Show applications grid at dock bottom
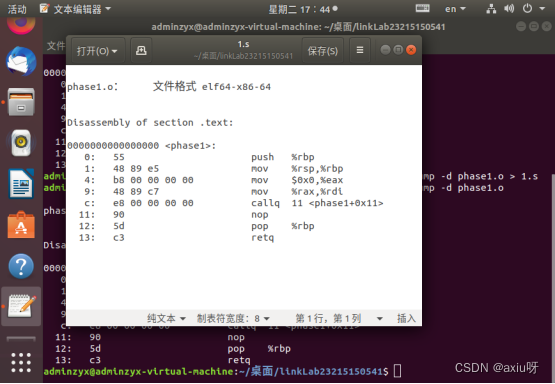Image resolution: width=555 pixels, height=384 pixels. (x=21, y=362)
